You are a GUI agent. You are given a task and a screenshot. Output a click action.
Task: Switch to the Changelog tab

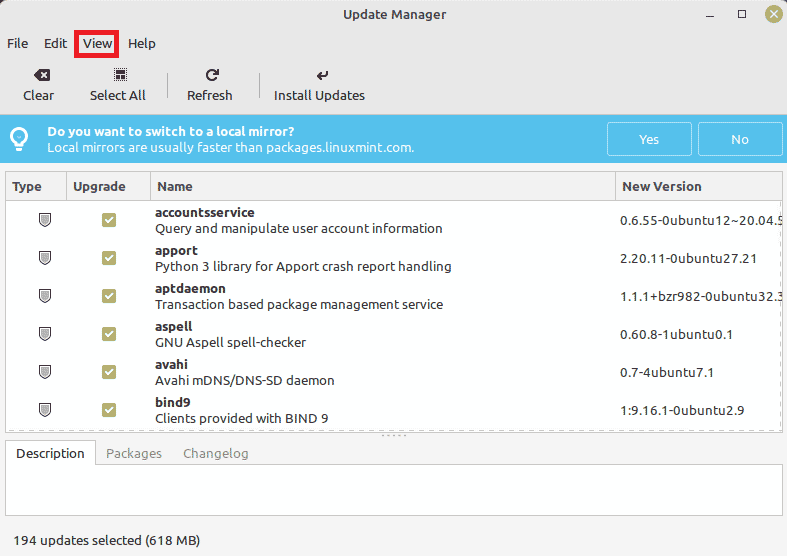click(x=216, y=453)
